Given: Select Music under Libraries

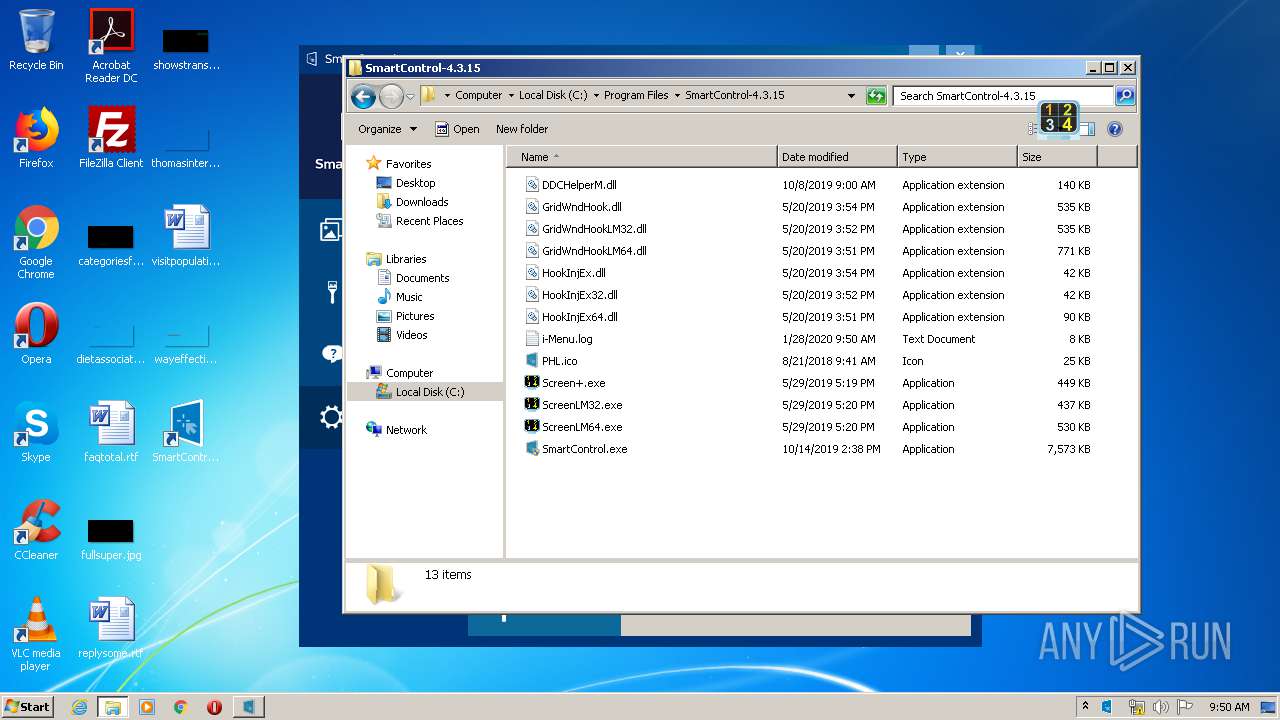Looking at the screenshot, I should 409,297.
